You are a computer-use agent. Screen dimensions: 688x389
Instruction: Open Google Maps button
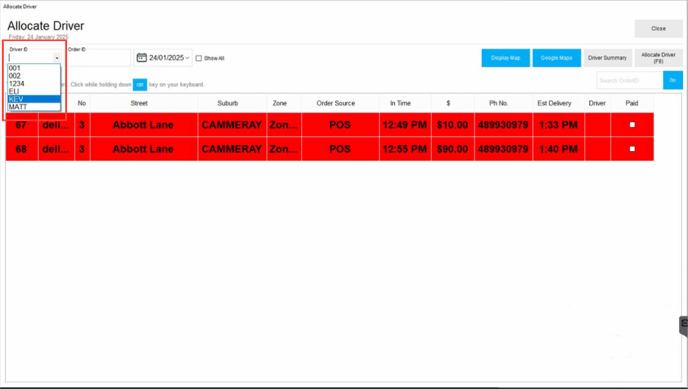556,58
